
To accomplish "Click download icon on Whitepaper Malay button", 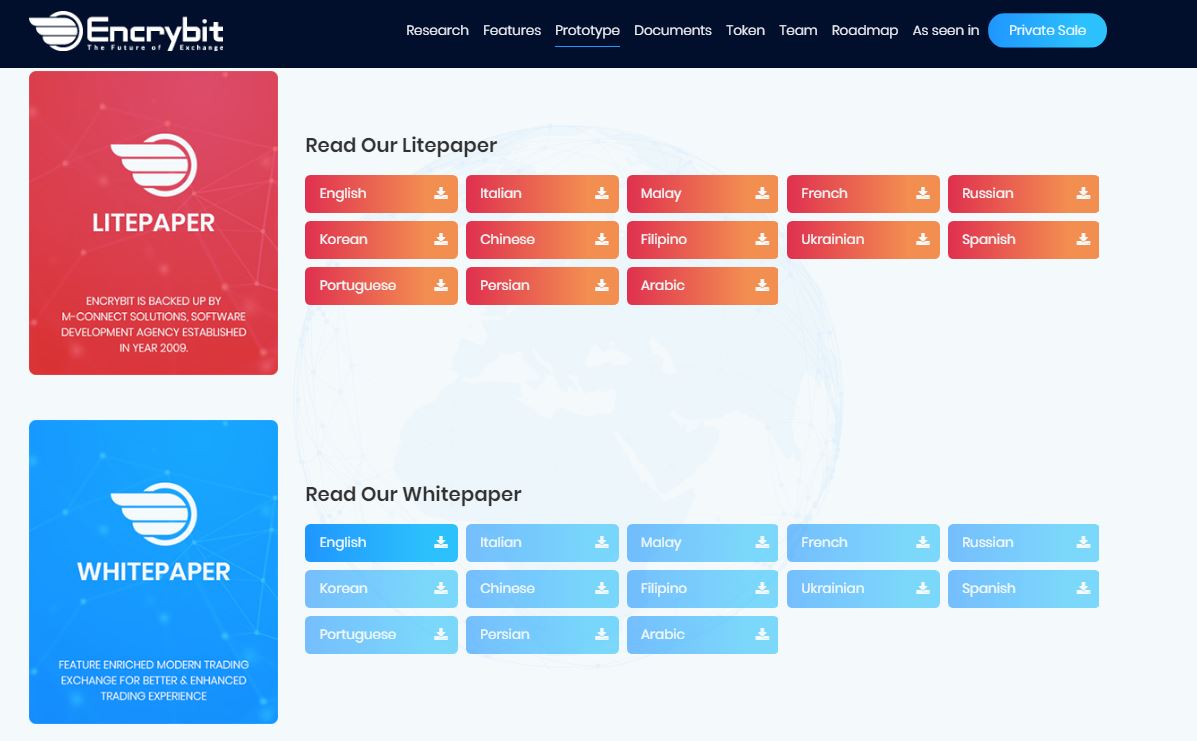I will point(762,542).
